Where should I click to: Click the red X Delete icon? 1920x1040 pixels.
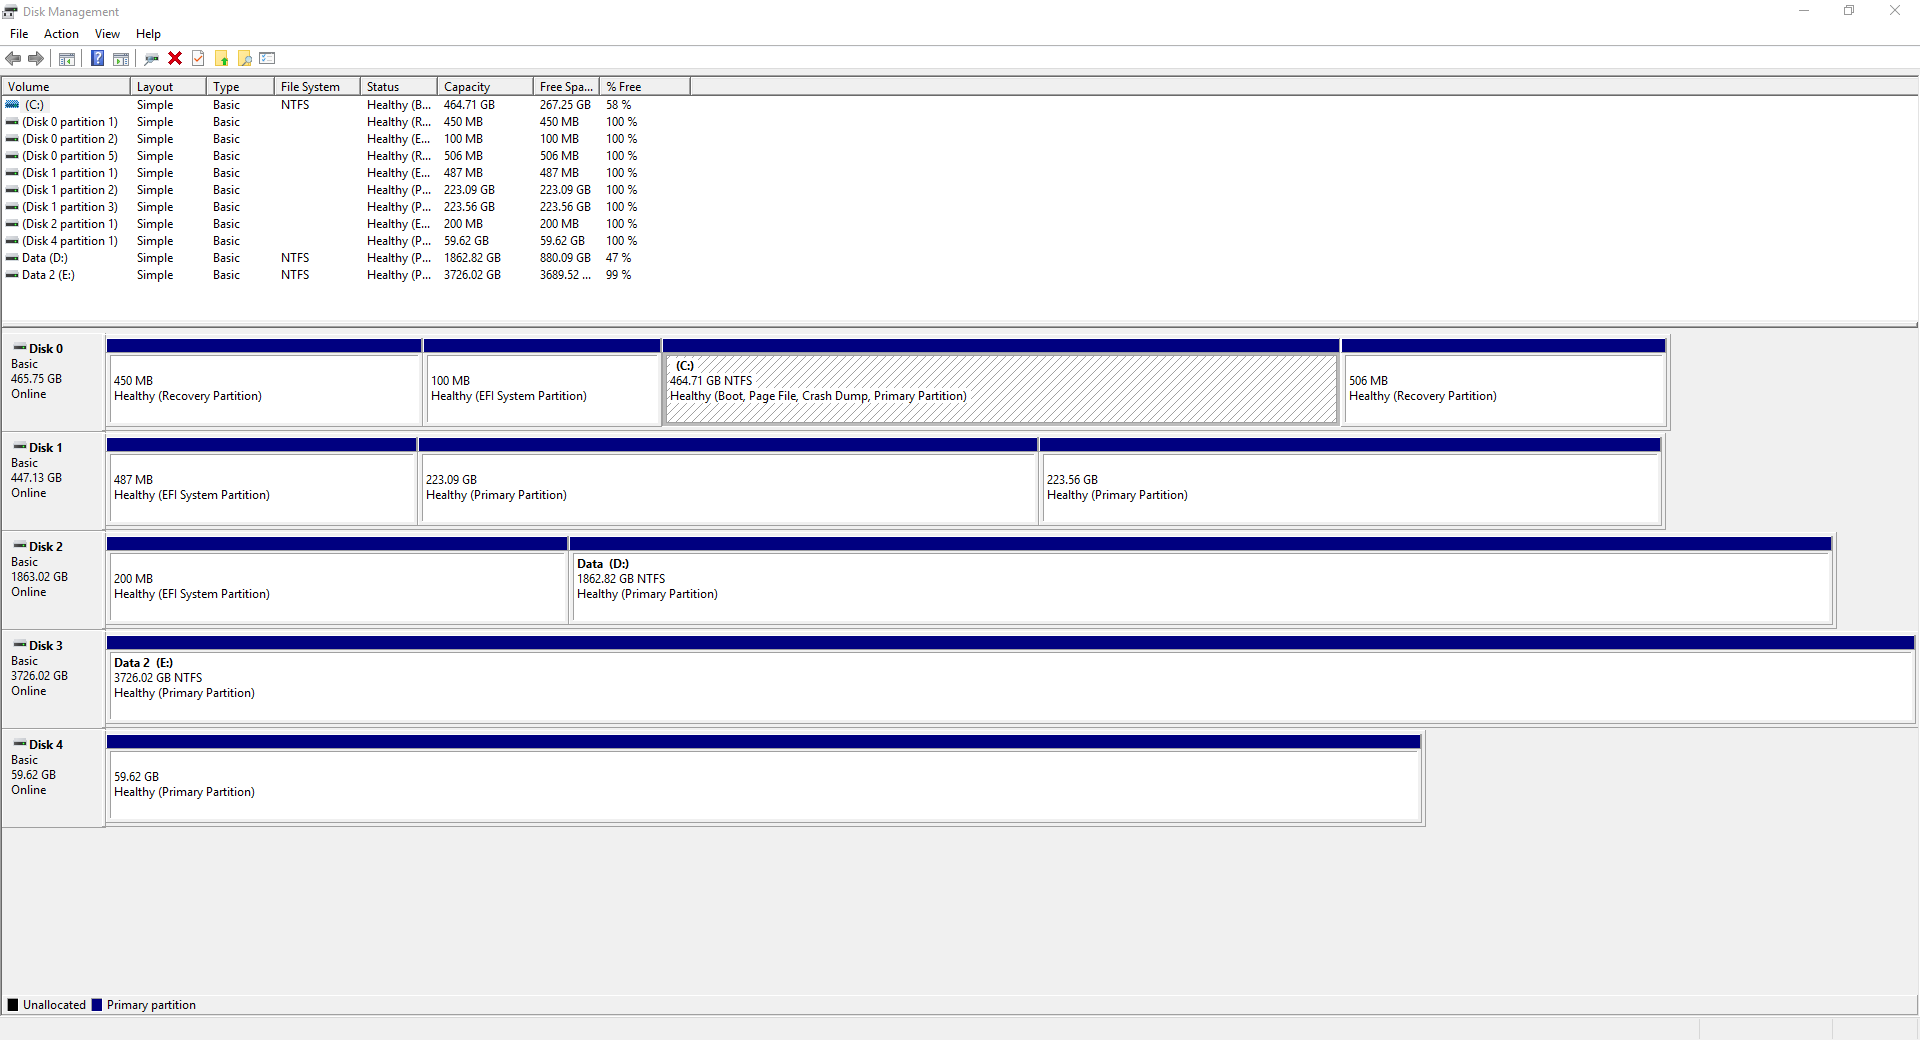point(175,59)
